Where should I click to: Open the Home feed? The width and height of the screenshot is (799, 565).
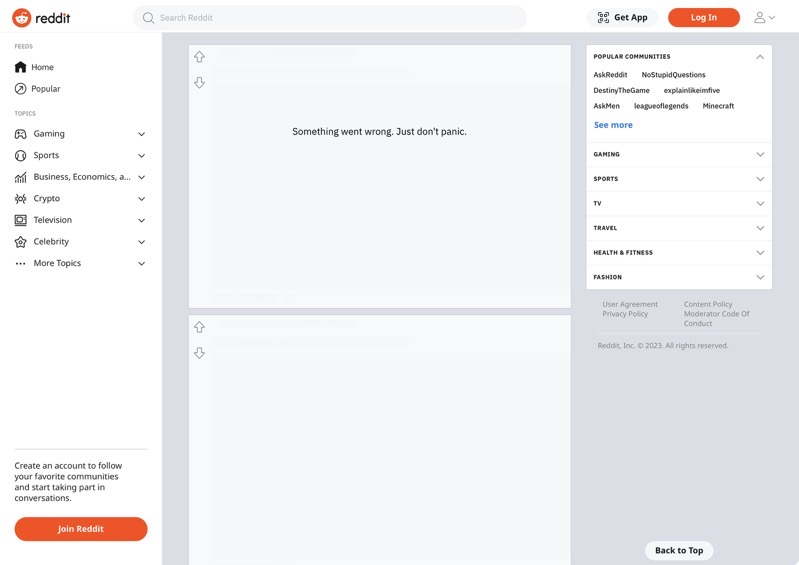point(42,67)
